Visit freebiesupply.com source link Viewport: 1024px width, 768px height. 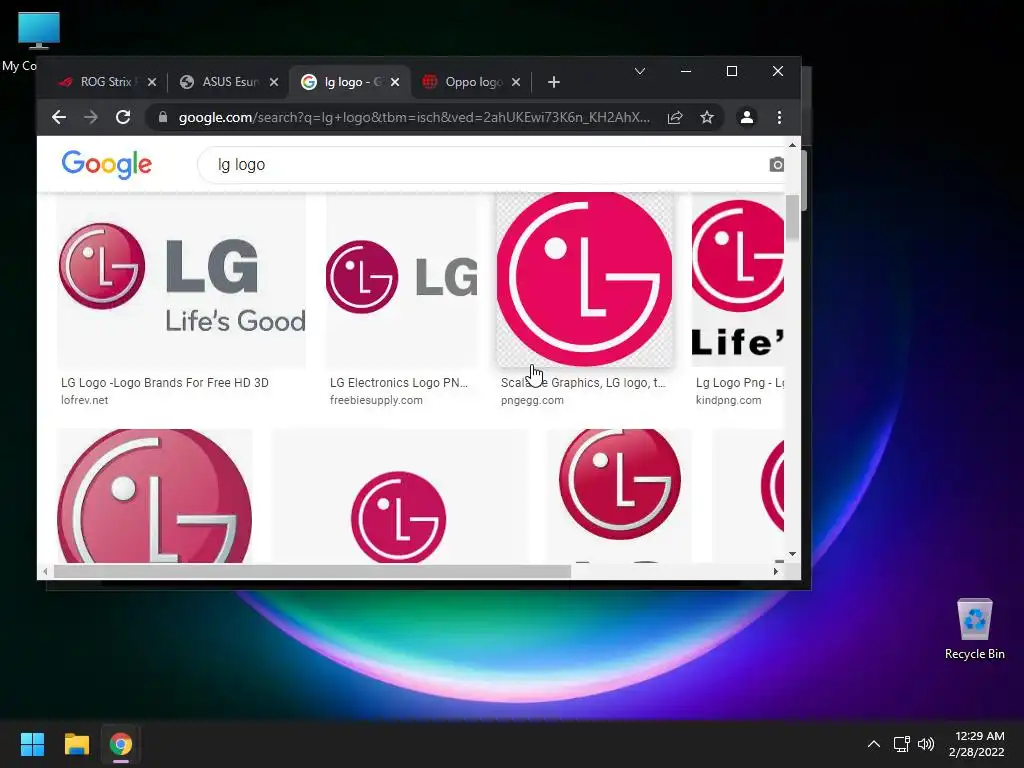[376, 400]
